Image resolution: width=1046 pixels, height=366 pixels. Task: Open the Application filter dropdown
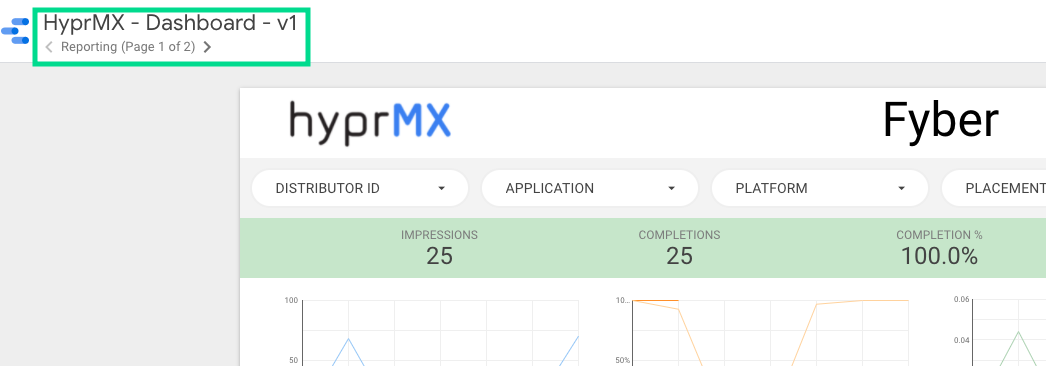pyautogui.click(x=590, y=188)
